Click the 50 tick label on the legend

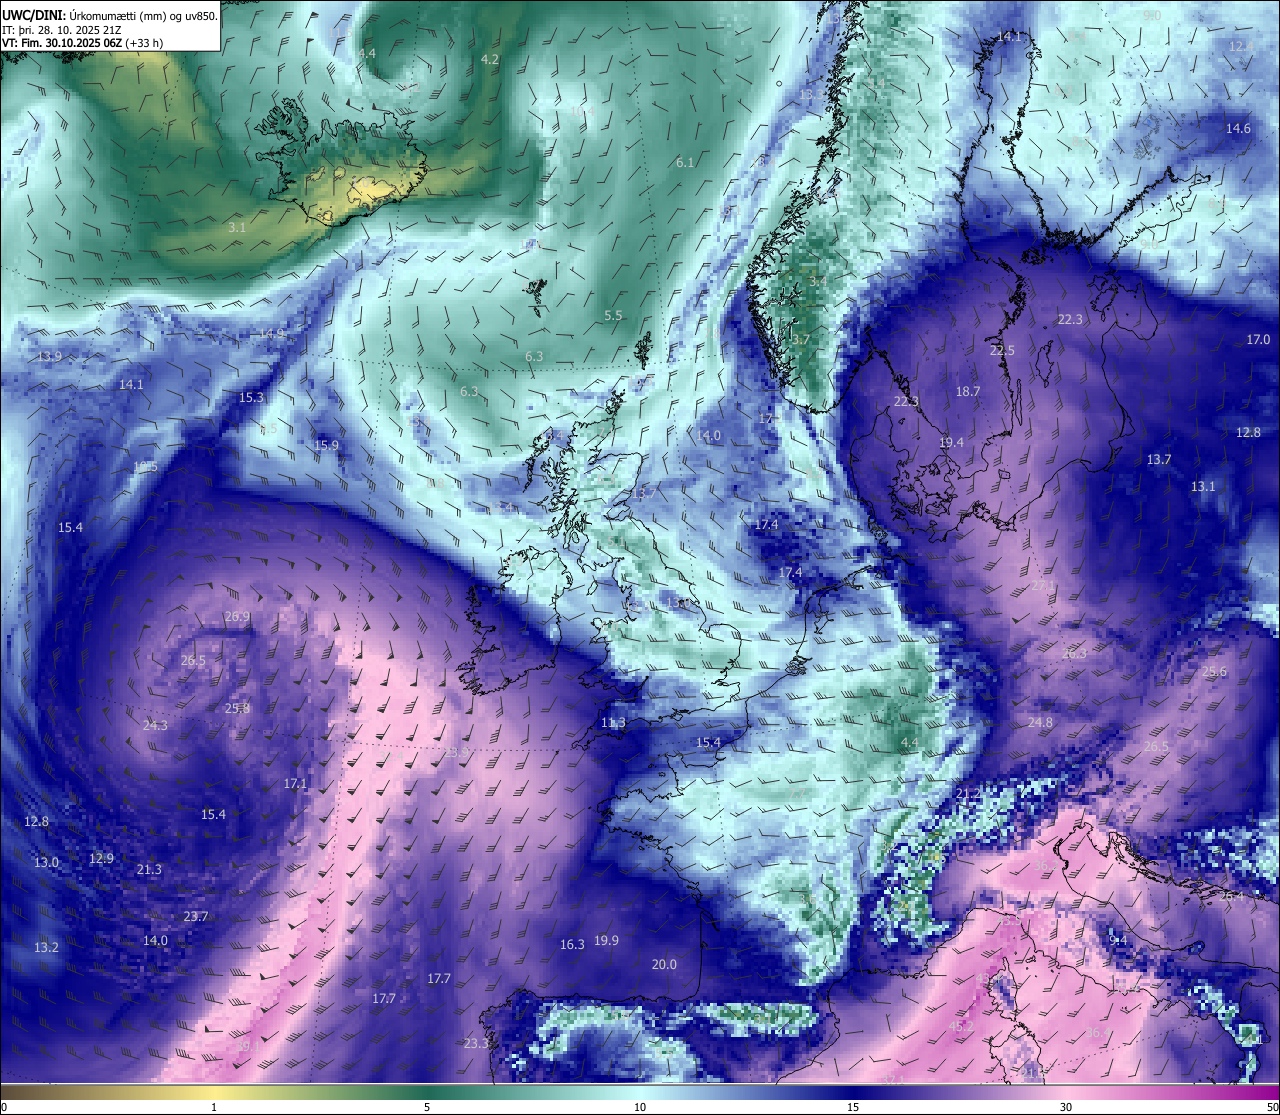(x=1272, y=1107)
